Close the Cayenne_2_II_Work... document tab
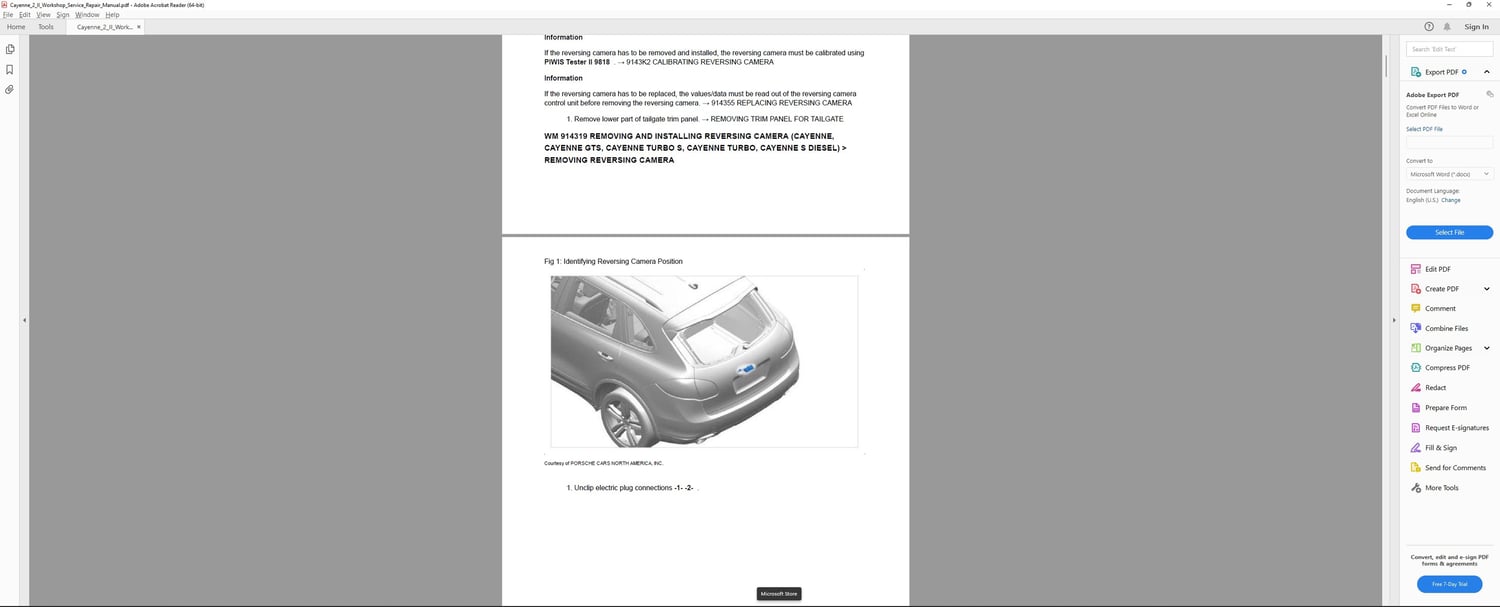 (139, 27)
